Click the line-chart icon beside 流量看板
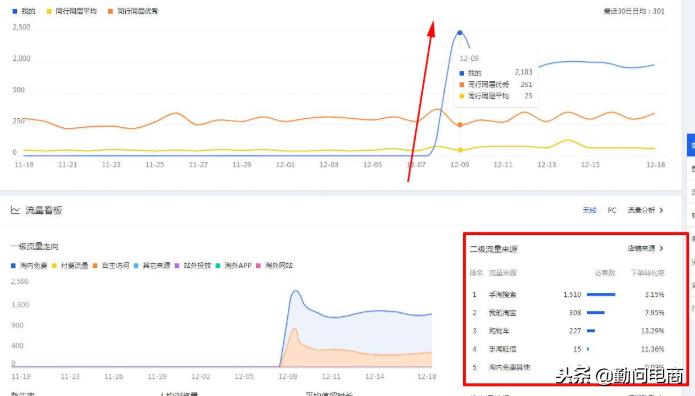 (15, 210)
